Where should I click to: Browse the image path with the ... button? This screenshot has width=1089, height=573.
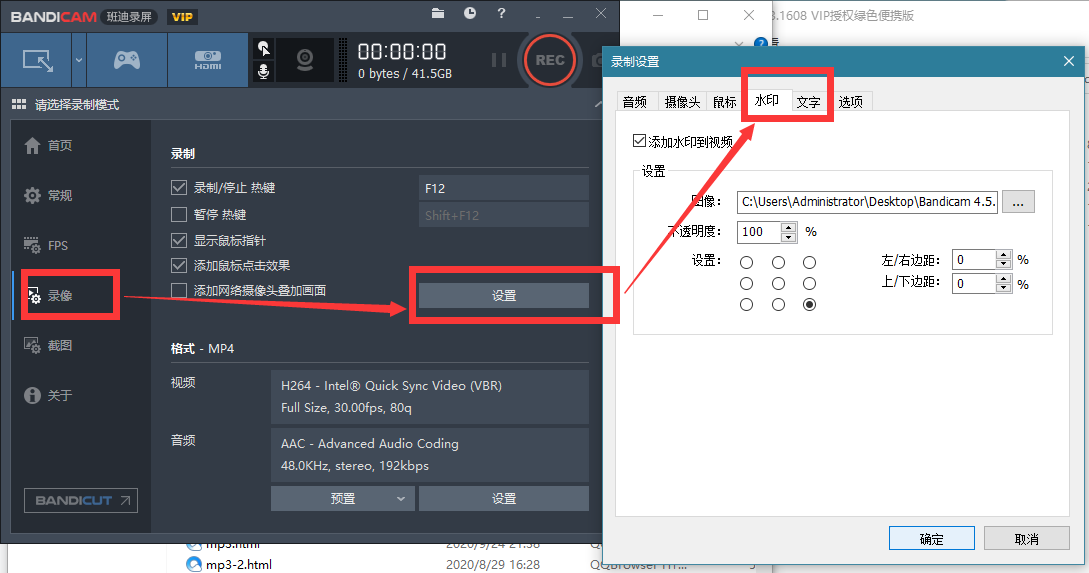coord(1018,202)
